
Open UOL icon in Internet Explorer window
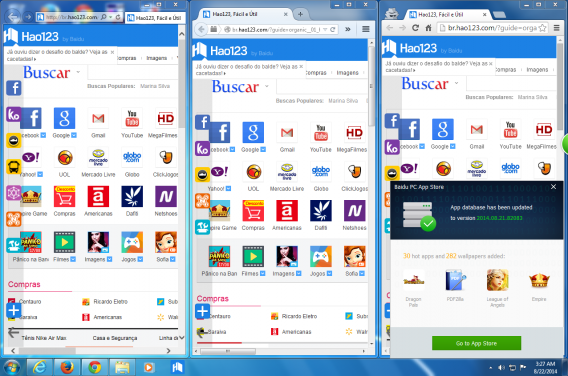65,158
